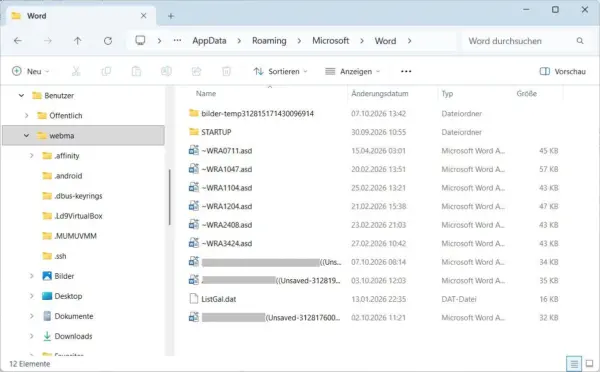The width and height of the screenshot is (600, 372).
Task: Open the more options ellipsis in toolbar
Action: 406,71
